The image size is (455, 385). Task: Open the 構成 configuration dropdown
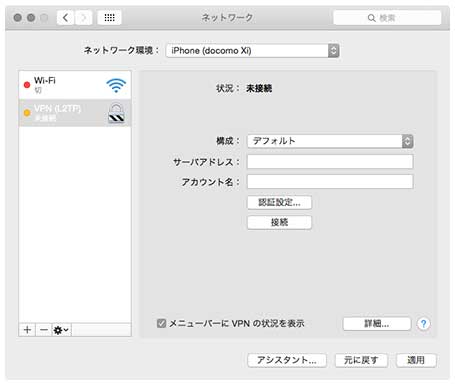pos(330,141)
